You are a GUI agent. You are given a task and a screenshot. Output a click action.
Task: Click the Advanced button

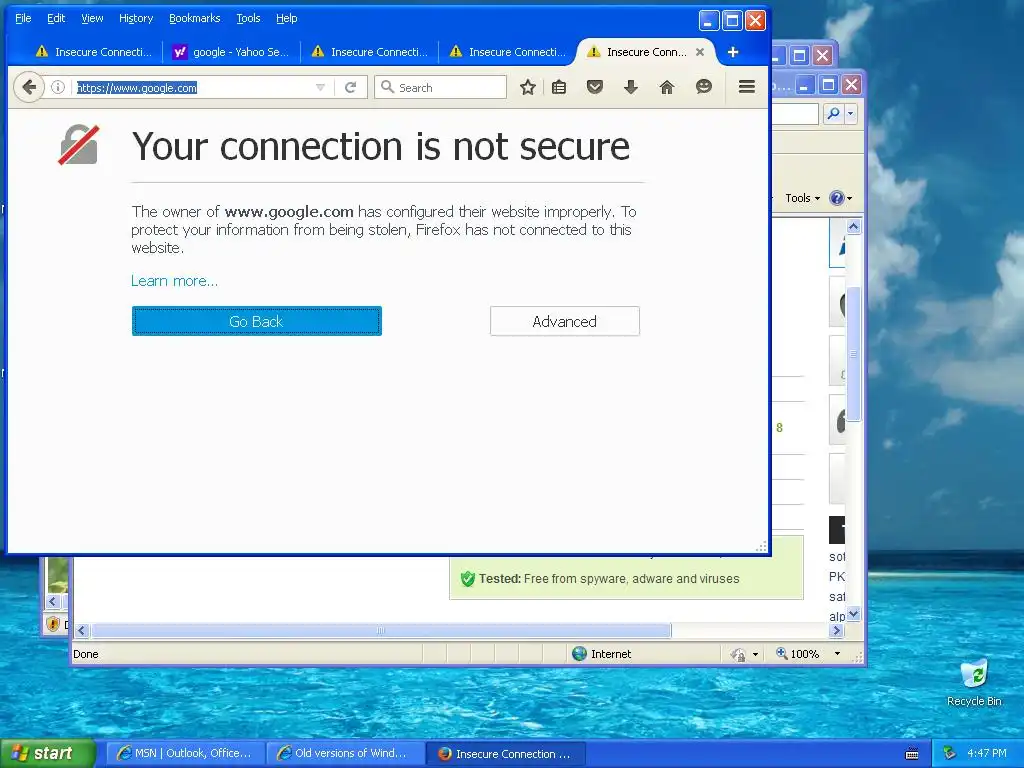coord(565,321)
